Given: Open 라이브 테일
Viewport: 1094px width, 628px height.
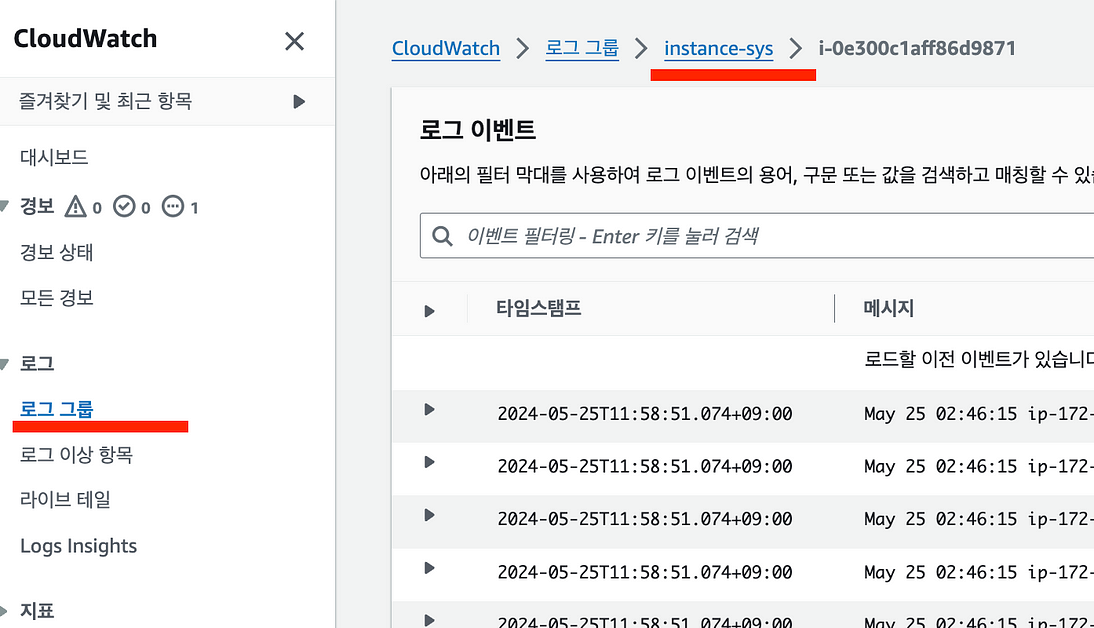Looking at the screenshot, I should click(x=66, y=500).
